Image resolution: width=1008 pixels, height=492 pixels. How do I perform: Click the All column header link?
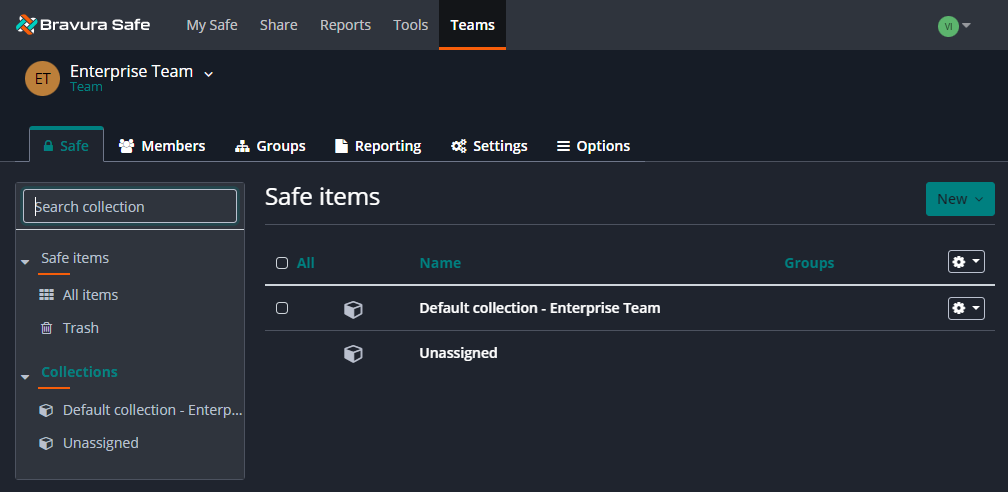click(x=305, y=262)
